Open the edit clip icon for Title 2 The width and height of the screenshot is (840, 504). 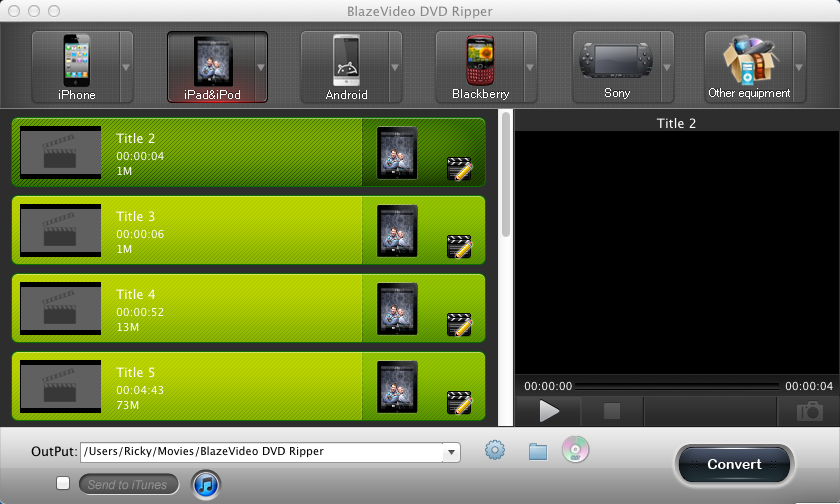pos(460,169)
